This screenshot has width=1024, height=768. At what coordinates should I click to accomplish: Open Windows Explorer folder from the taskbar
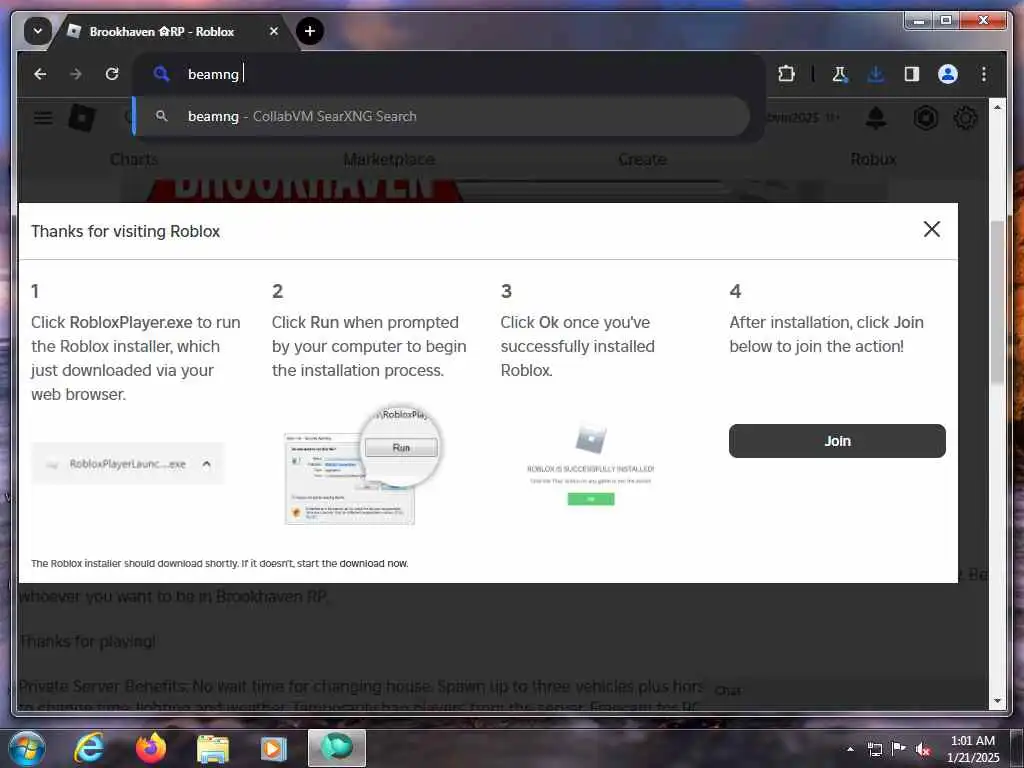pos(213,748)
